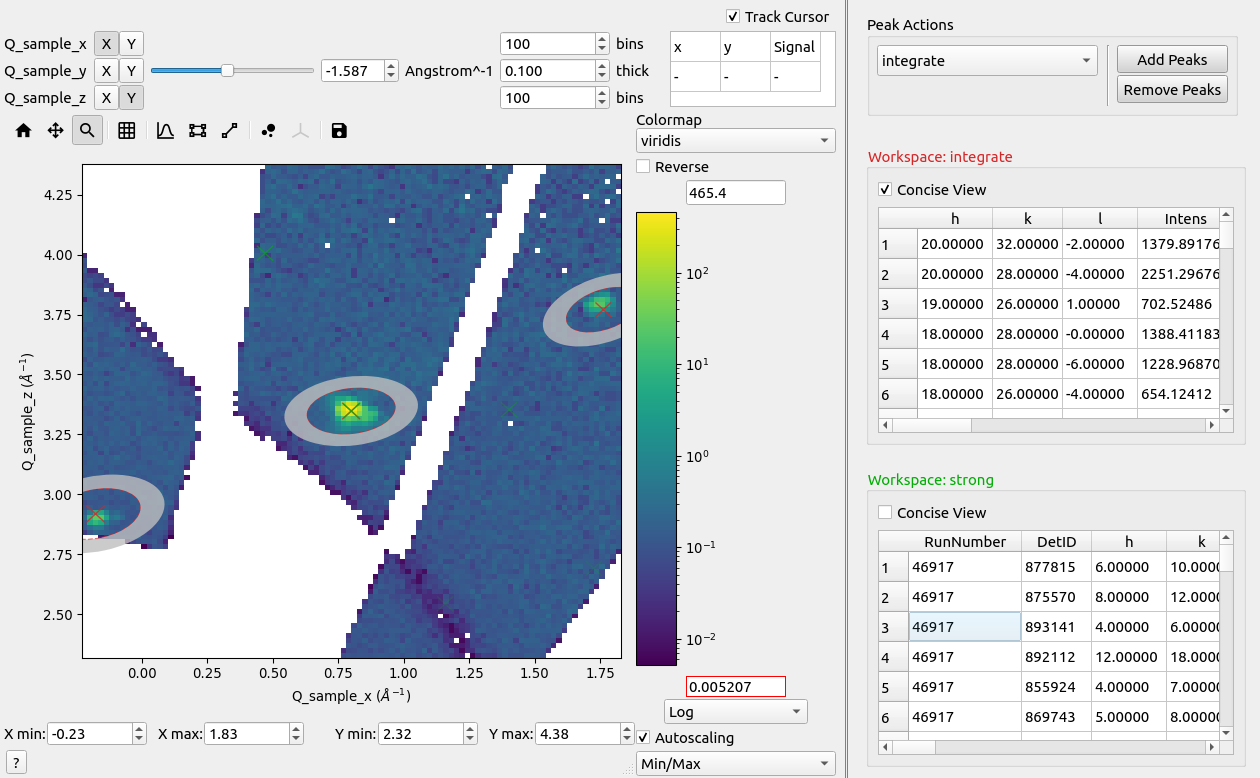This screenshot has height=778, width=1260.
Task: Click the X min input field
Action: coord(90,734)
